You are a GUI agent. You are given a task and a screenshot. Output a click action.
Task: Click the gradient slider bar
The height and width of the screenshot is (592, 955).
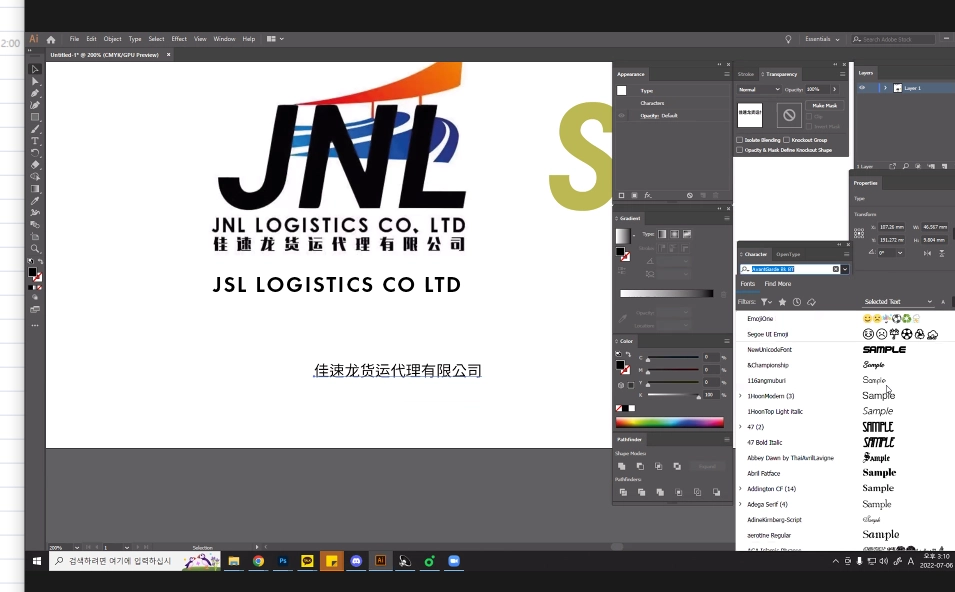pyautogui.click(x=666, y=294)
